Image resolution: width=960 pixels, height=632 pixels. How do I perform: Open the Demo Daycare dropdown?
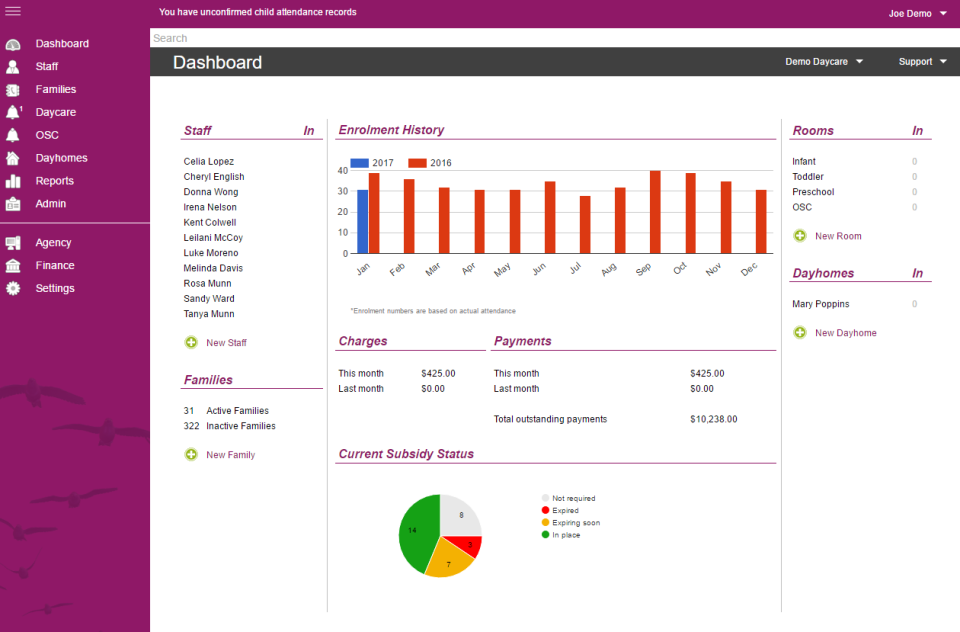[824, 62]
